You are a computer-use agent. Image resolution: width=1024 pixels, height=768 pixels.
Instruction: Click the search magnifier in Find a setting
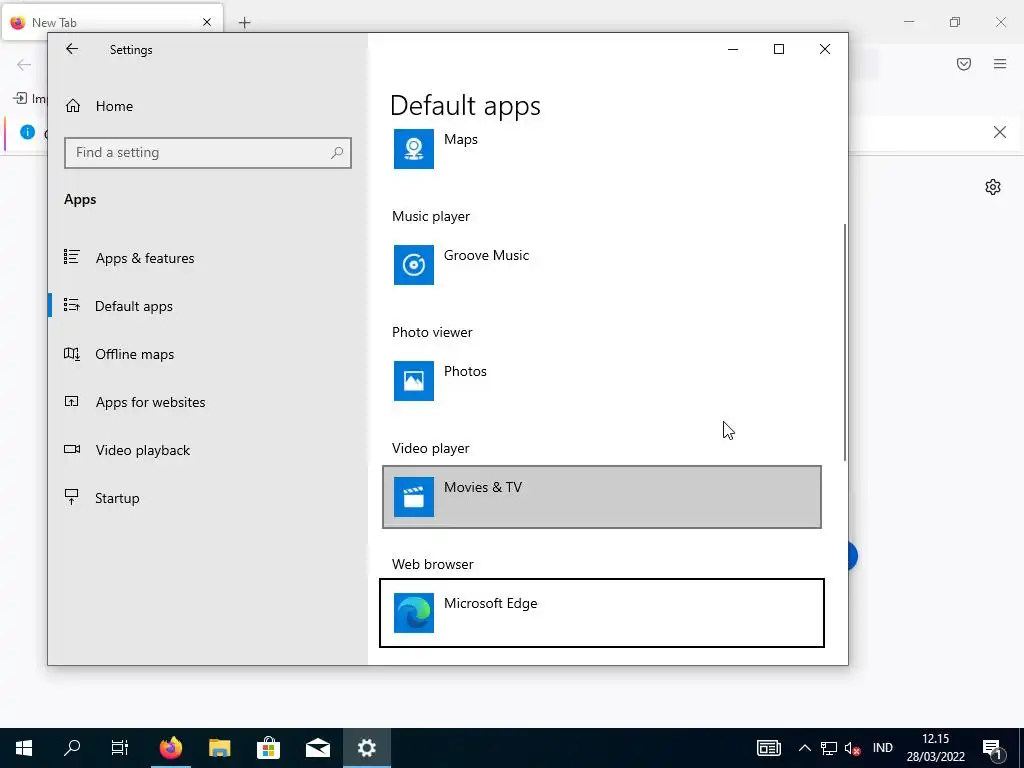pos(336,152)
